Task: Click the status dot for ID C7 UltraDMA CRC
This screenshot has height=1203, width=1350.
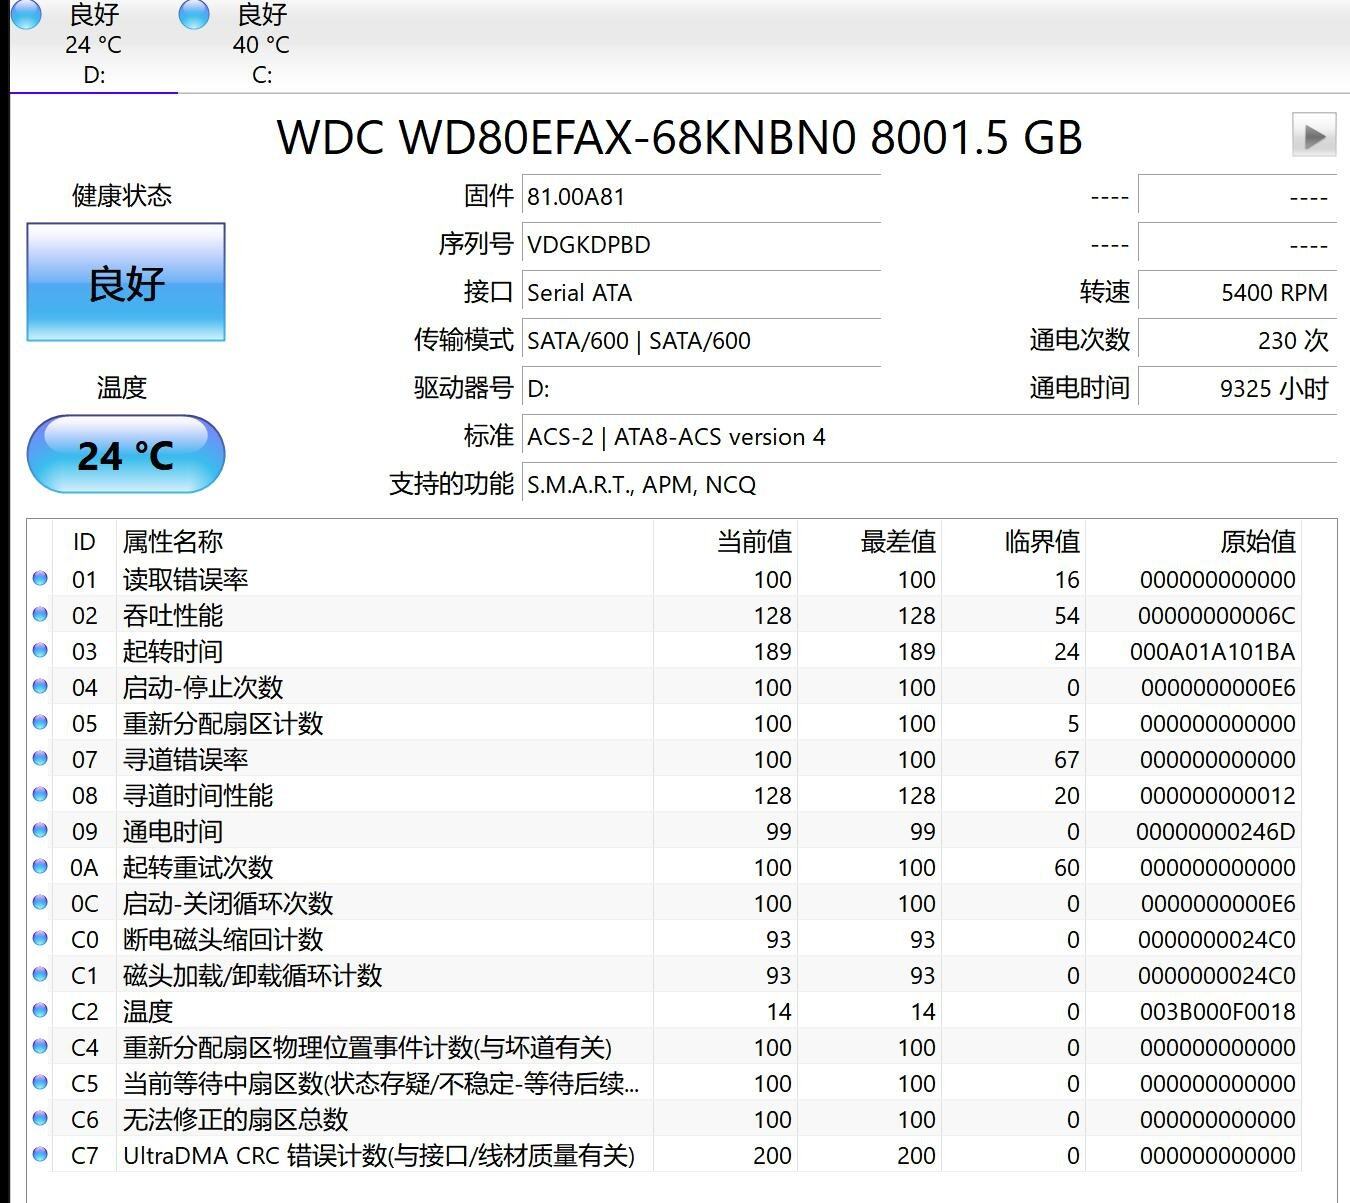Action: (x=40, y=1154)
